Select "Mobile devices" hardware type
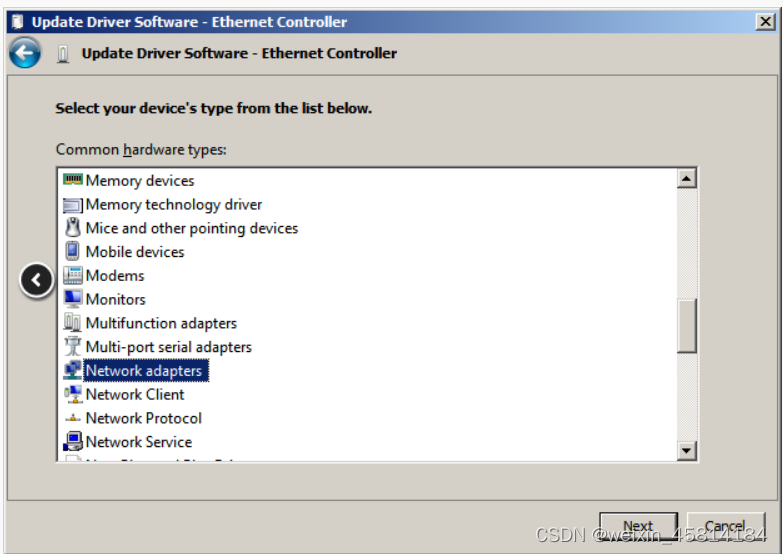783x554 pixels. (135, 252)
